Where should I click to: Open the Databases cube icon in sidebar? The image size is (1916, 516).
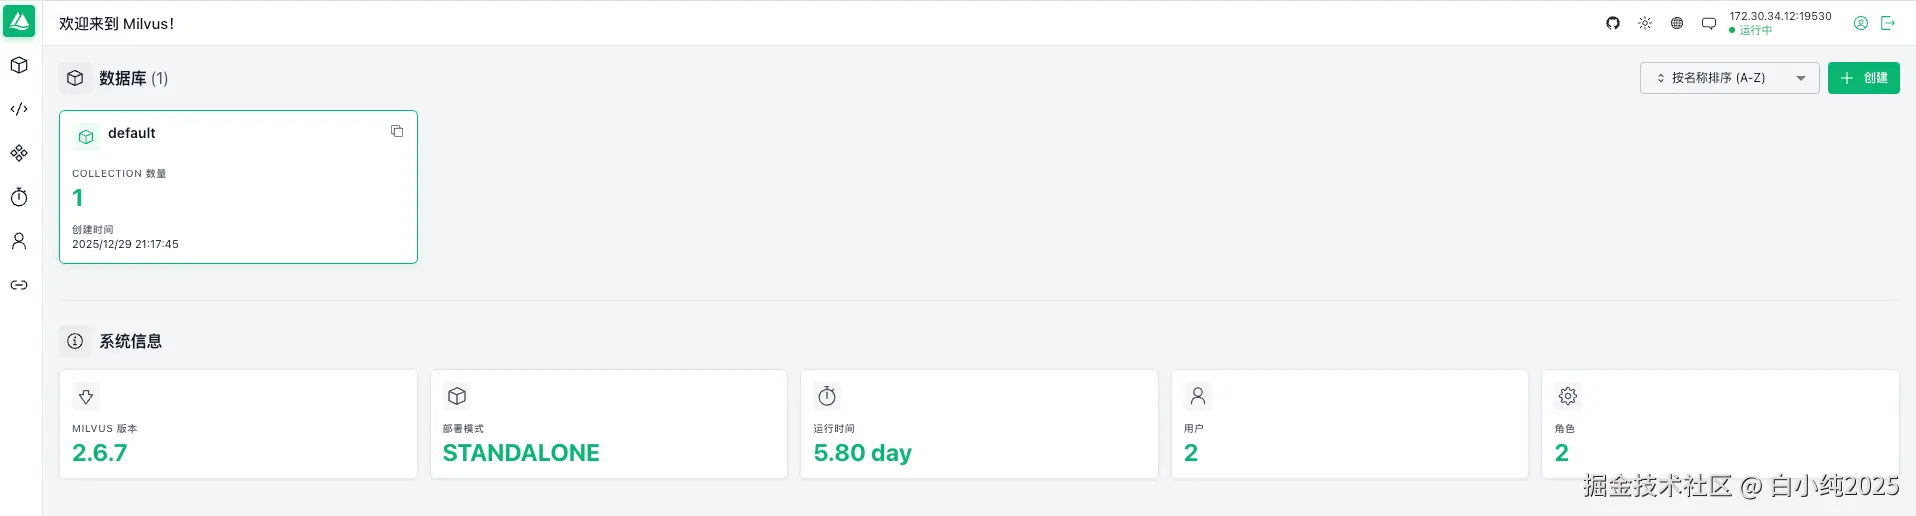coord(19,66)
